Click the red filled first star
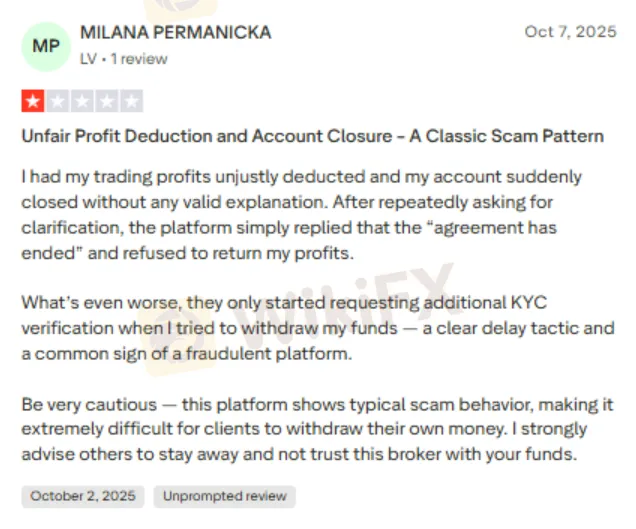Image resolution: width=636 pixels, height=529 pixels. coord(33,101)
